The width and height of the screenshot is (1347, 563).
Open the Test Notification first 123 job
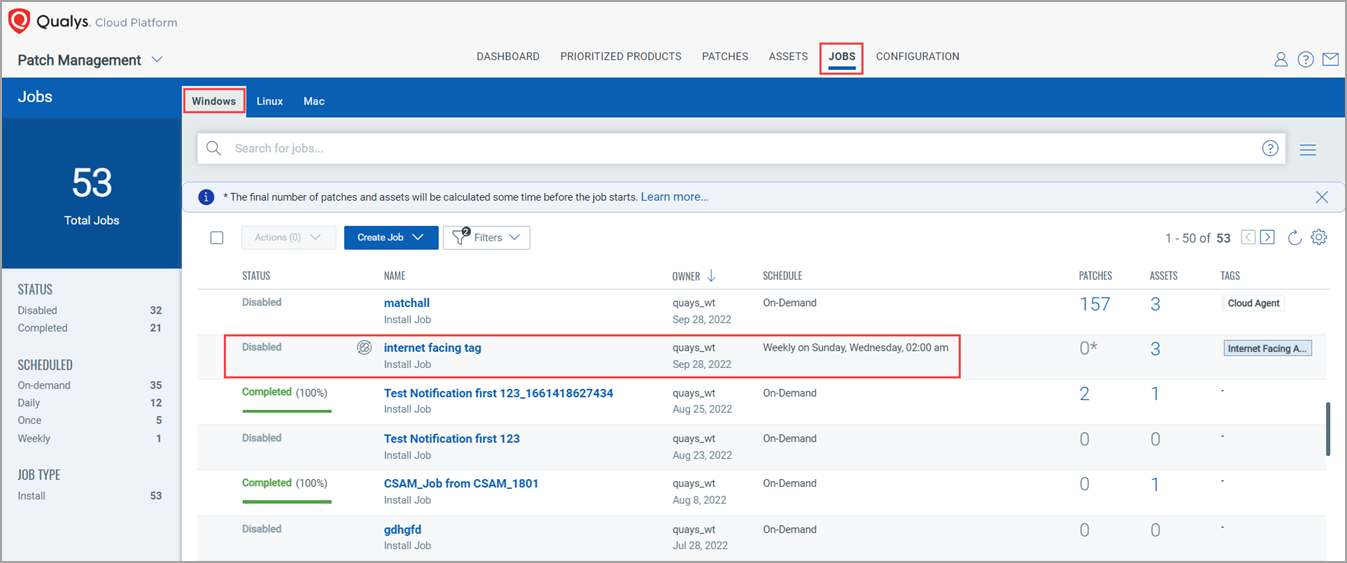point(452,439)
